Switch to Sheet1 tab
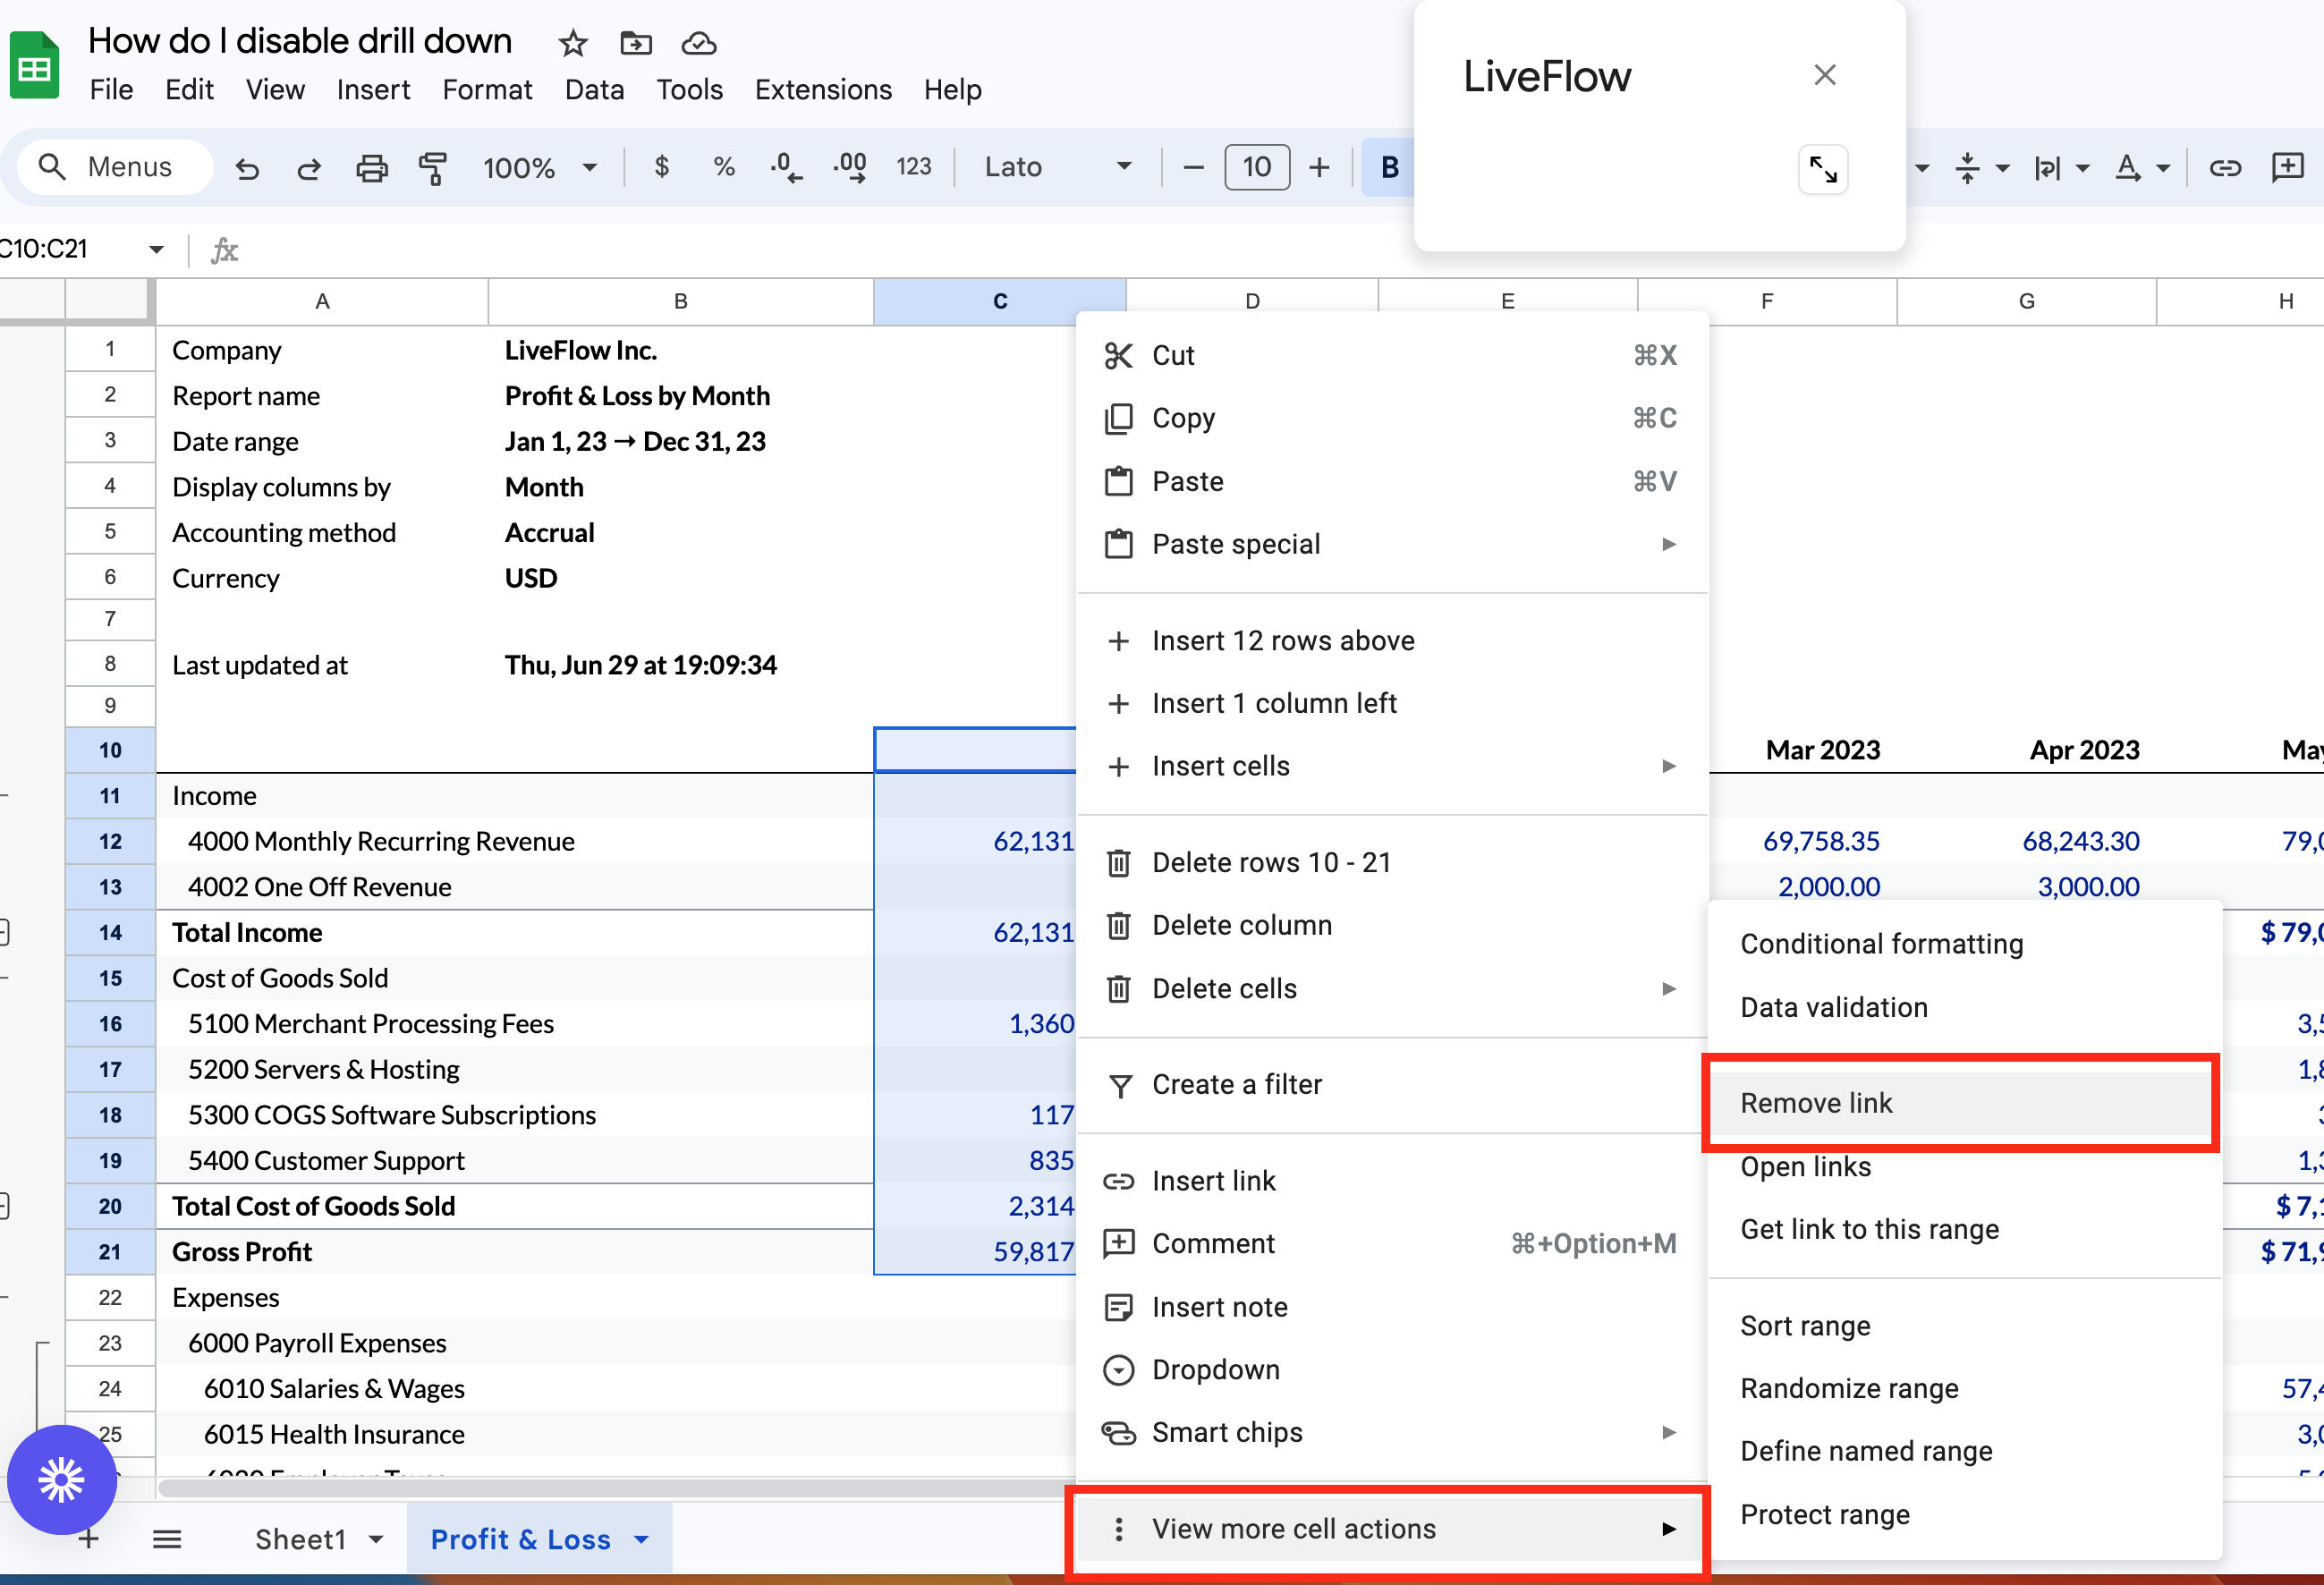The image size is (2324, 1585). tap(301, 1539)
